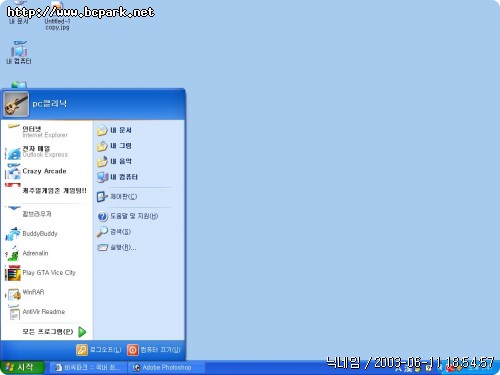The image size is (500, 375).
Task: Click the GTA Vice City icon
Action: [13, 273]
